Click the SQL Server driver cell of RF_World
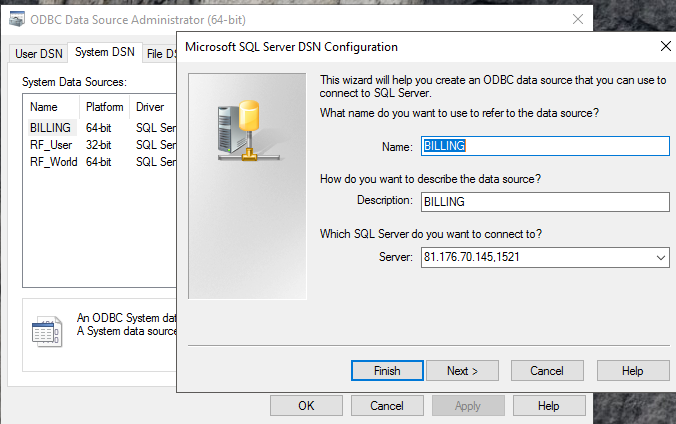The width and height of the screenshot is (676, 424). 156,162
